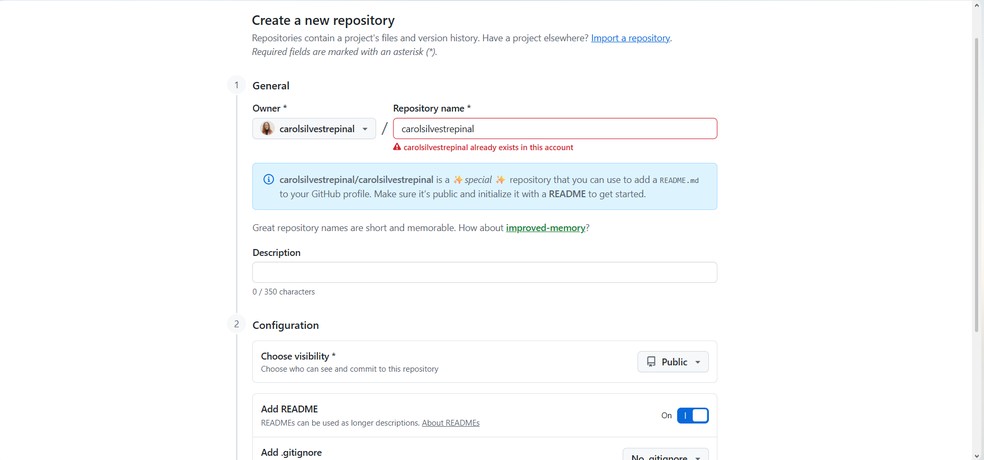
Task: Click the sparkle emoji after 'special'
Action: (x=500, y=179)
